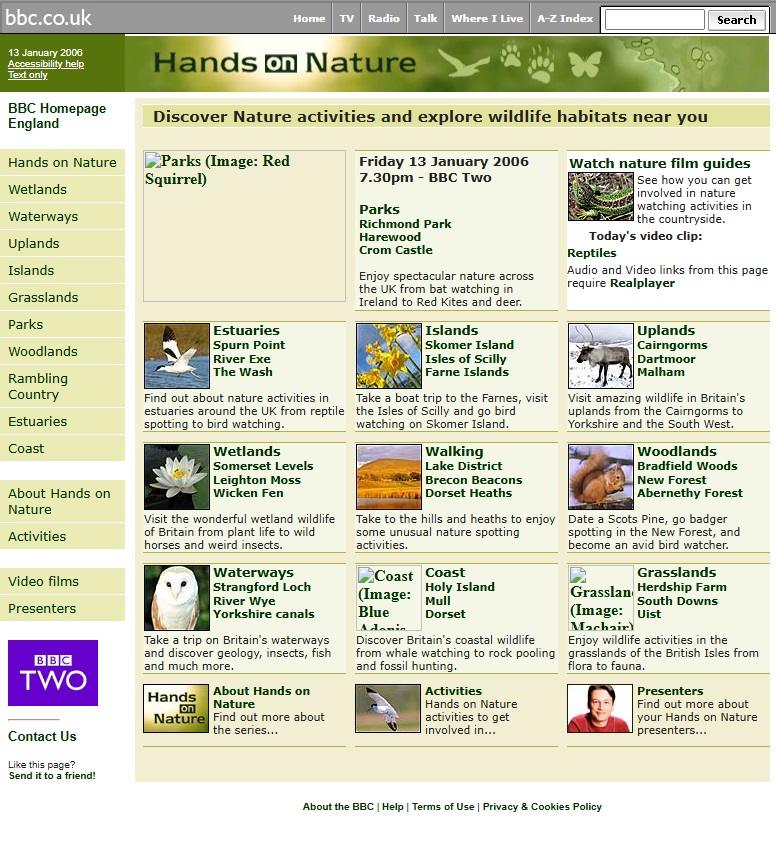Open the Abernethy Forest link
Screen dimensions: 776x841
pyautogui.click(x=690, y=493)
